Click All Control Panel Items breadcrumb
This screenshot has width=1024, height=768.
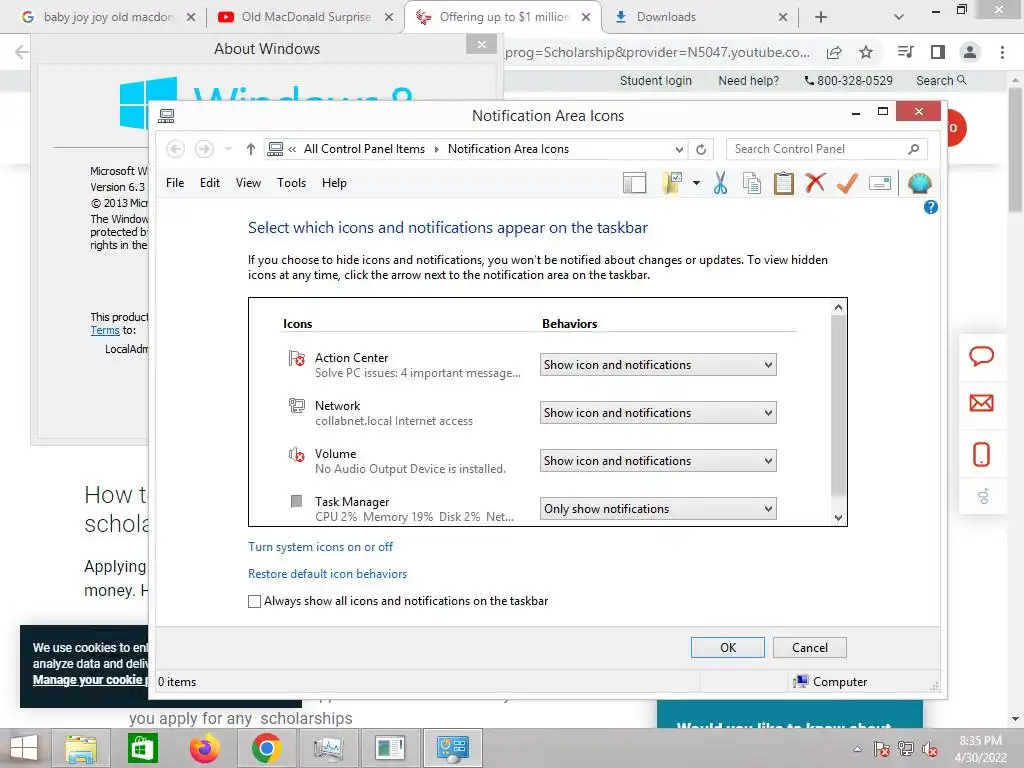pyautogui.click(x=364, y=150)
